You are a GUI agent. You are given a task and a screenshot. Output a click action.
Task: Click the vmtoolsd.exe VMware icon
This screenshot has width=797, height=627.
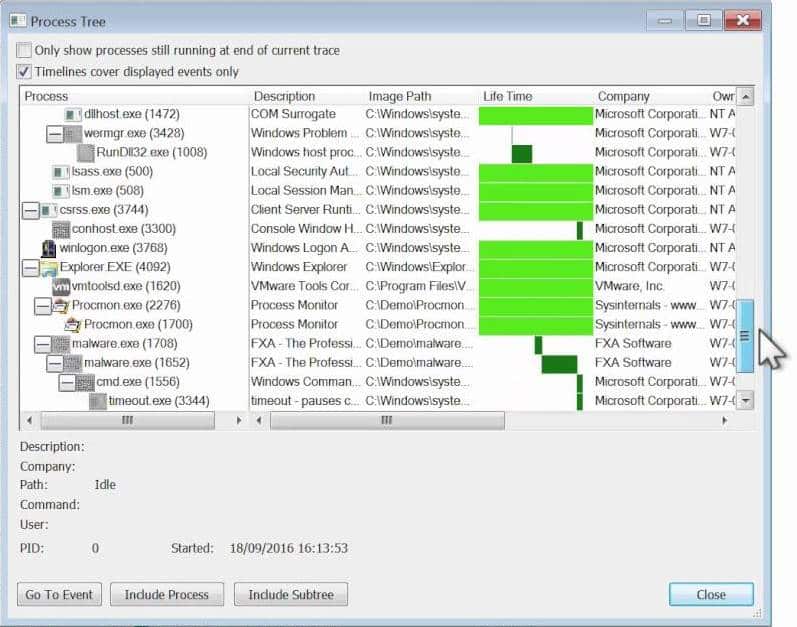click(x=61, y=286)
